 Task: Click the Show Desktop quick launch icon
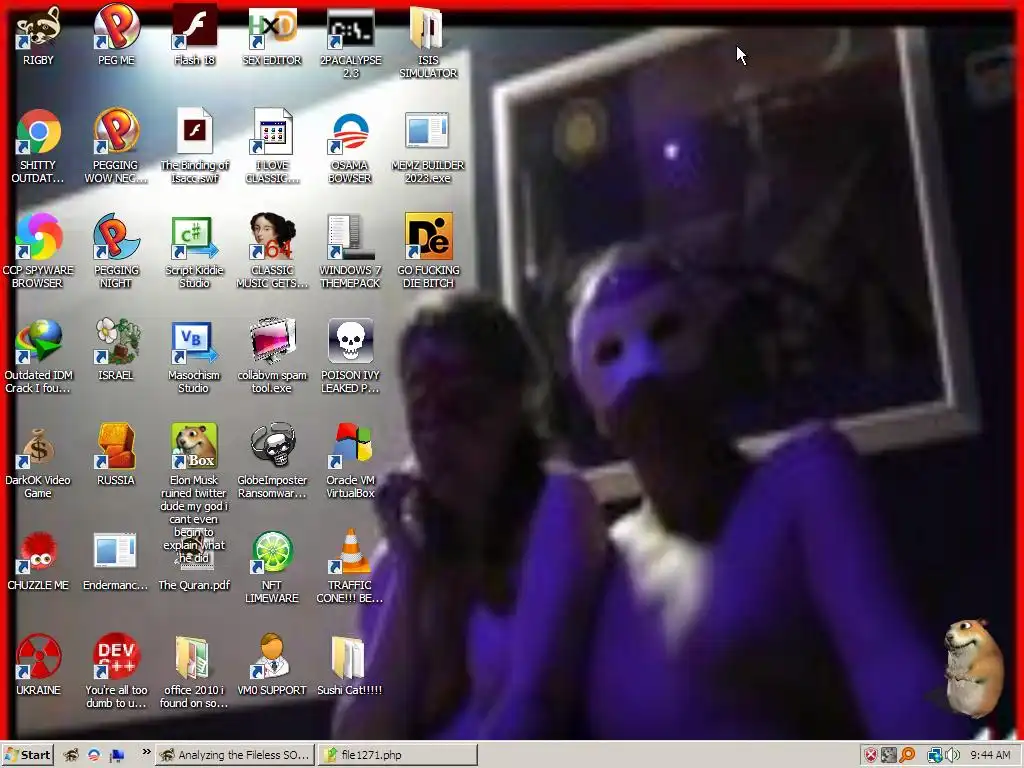[117, 756]
